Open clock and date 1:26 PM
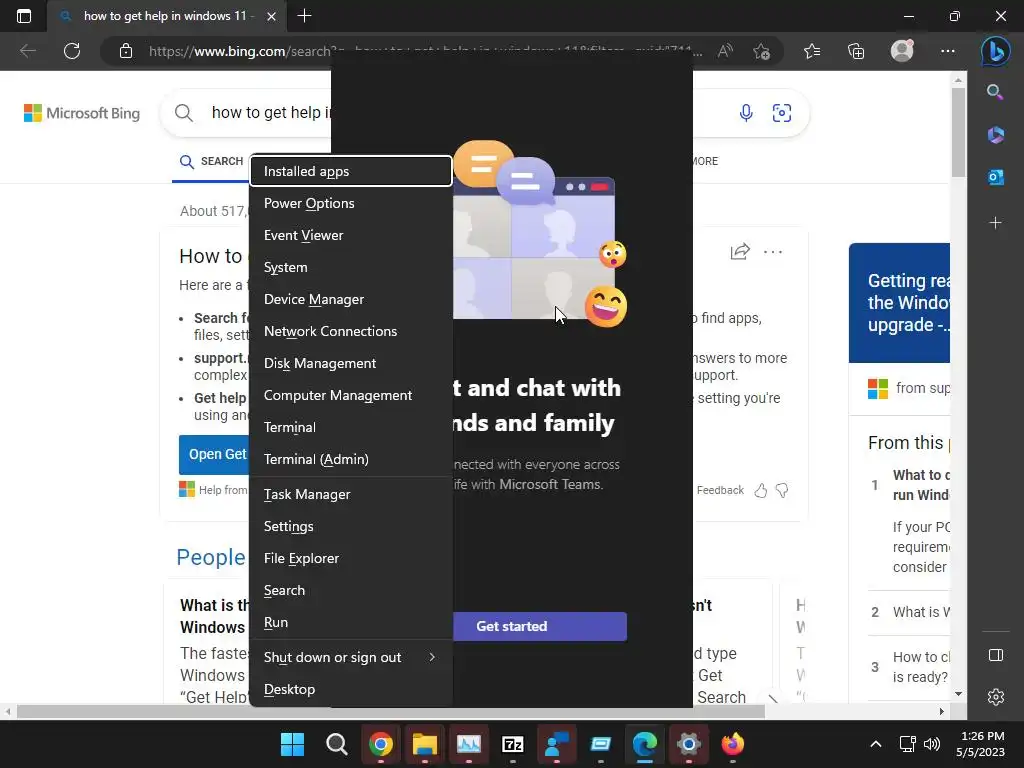Viewport: 1024px width, 768px height. [980, 744]
